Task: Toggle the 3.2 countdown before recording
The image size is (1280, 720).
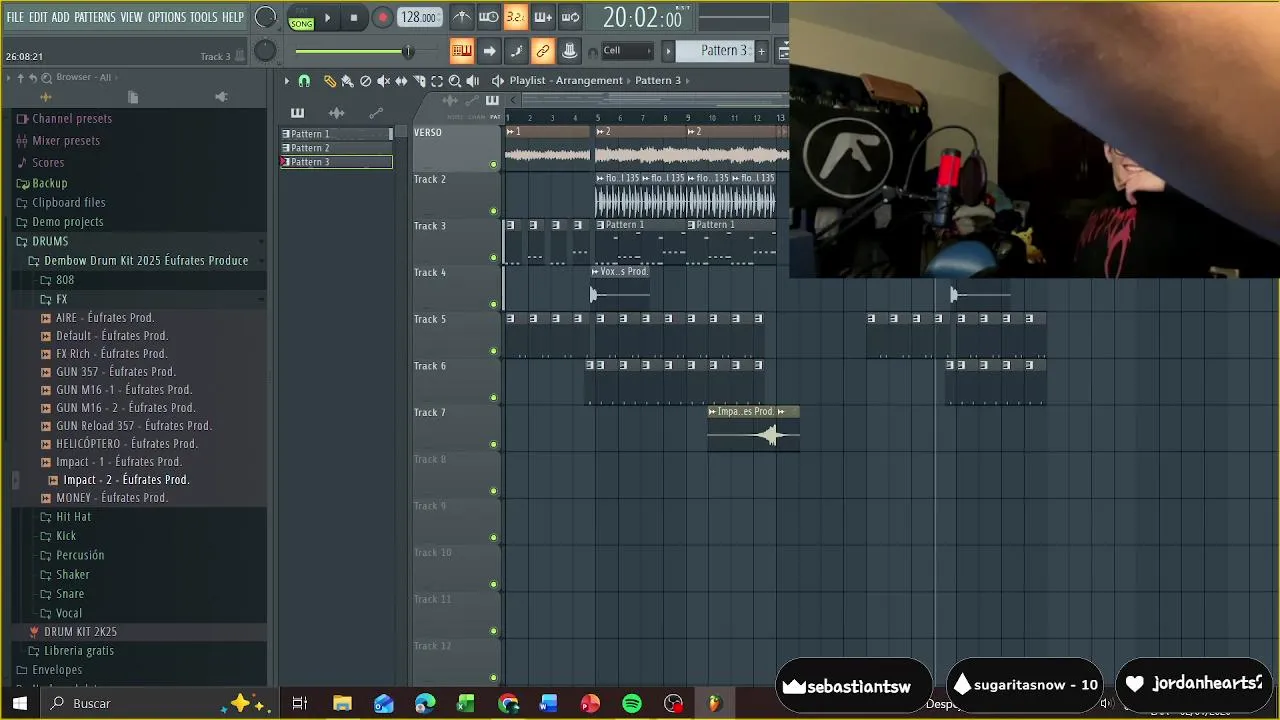Action: point(516,17)
